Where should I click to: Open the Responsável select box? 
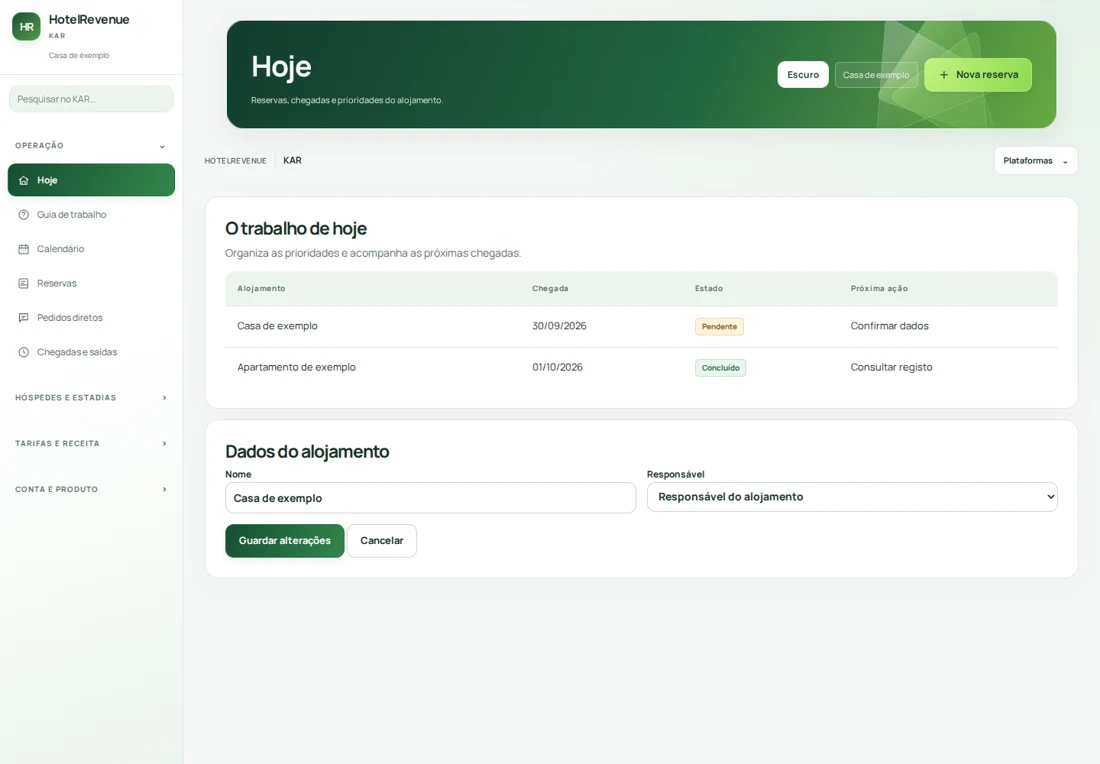(x=852, y=497)
